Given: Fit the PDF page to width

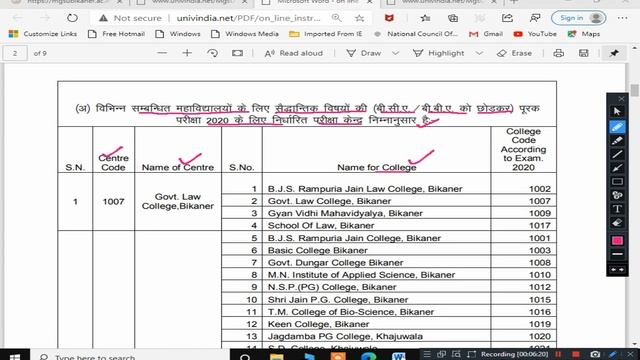Looking at the screenshot, I should [237, 53].
